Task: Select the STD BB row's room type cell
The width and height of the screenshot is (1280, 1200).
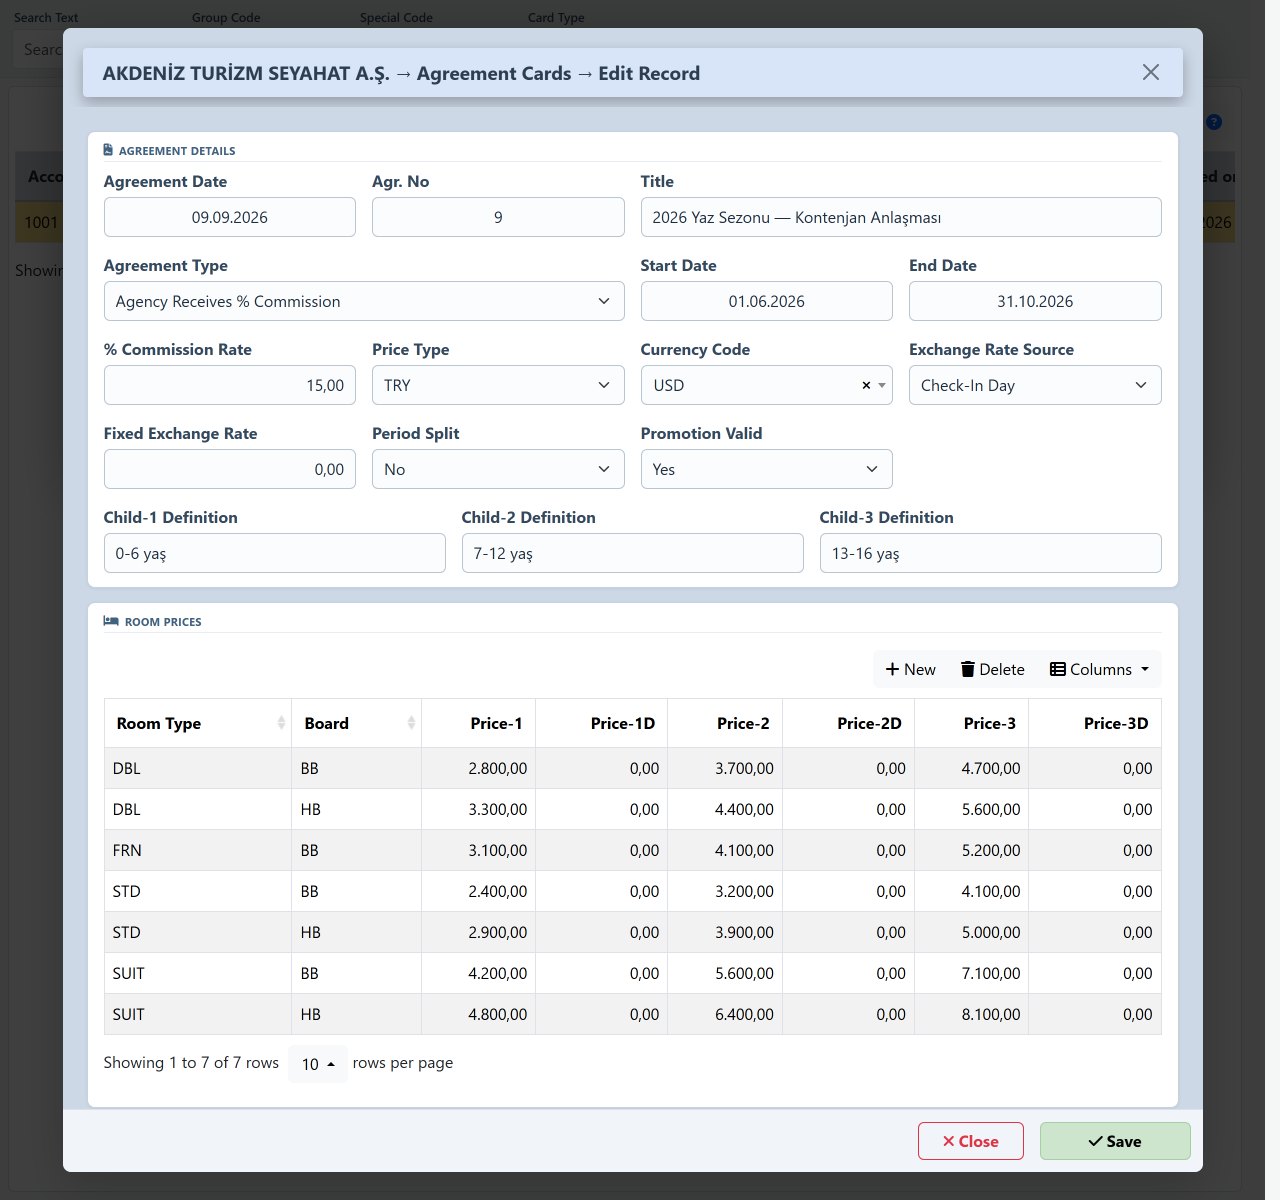Action: click(x=198, y=891)
